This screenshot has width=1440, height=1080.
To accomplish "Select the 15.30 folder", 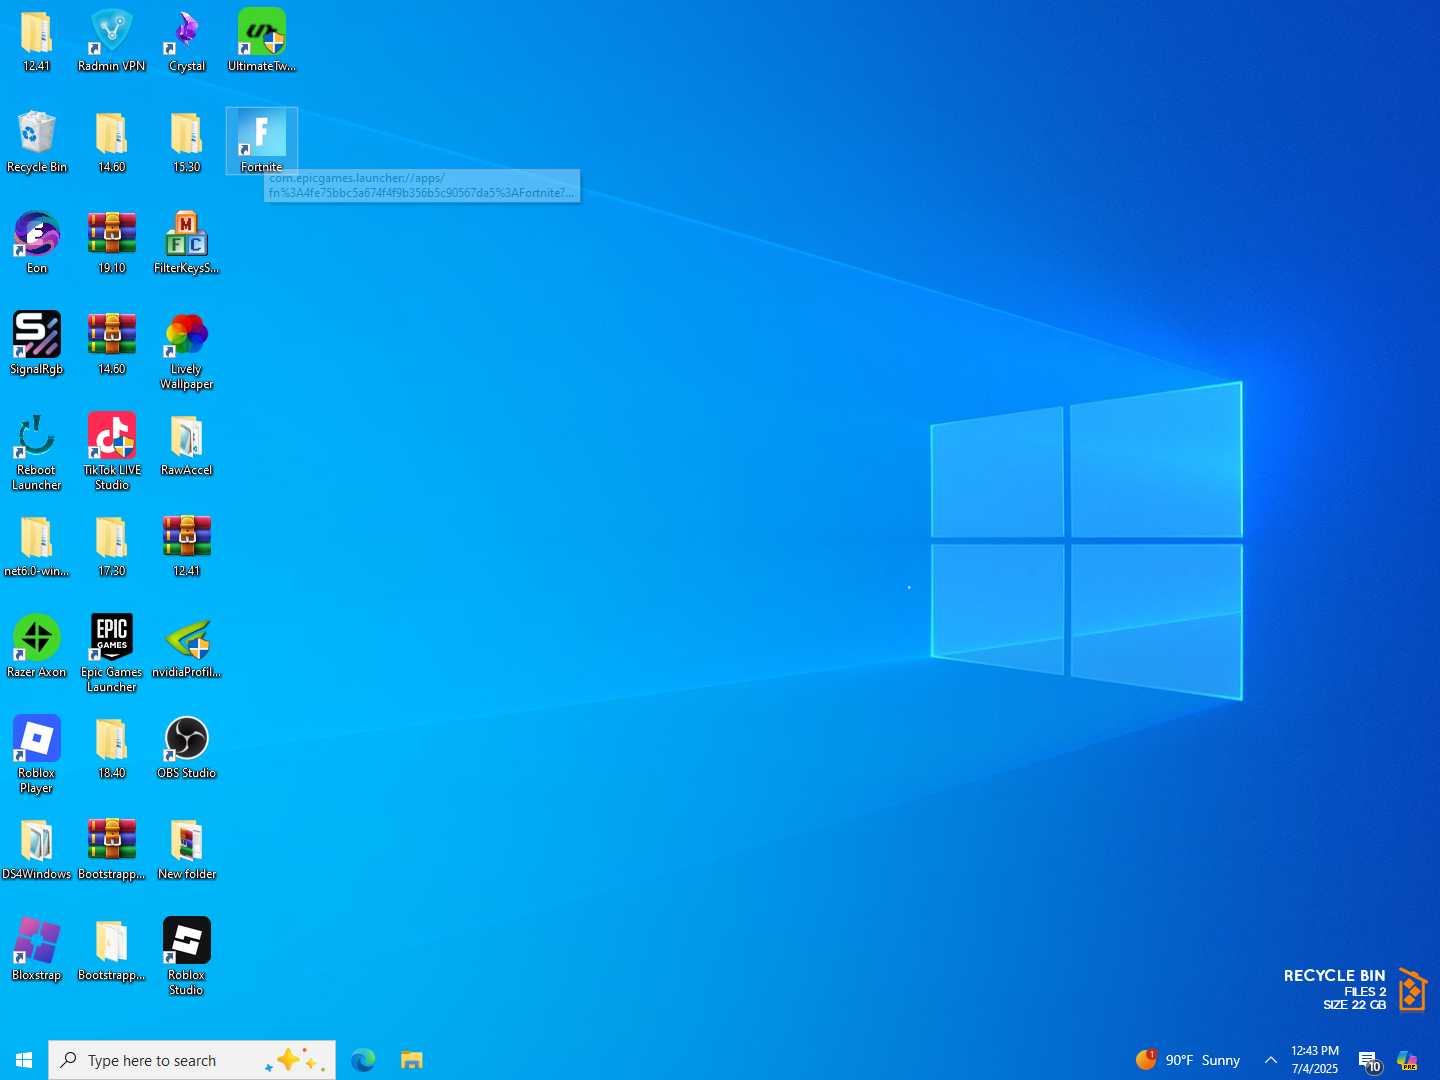I will click(x=187, y=142).
